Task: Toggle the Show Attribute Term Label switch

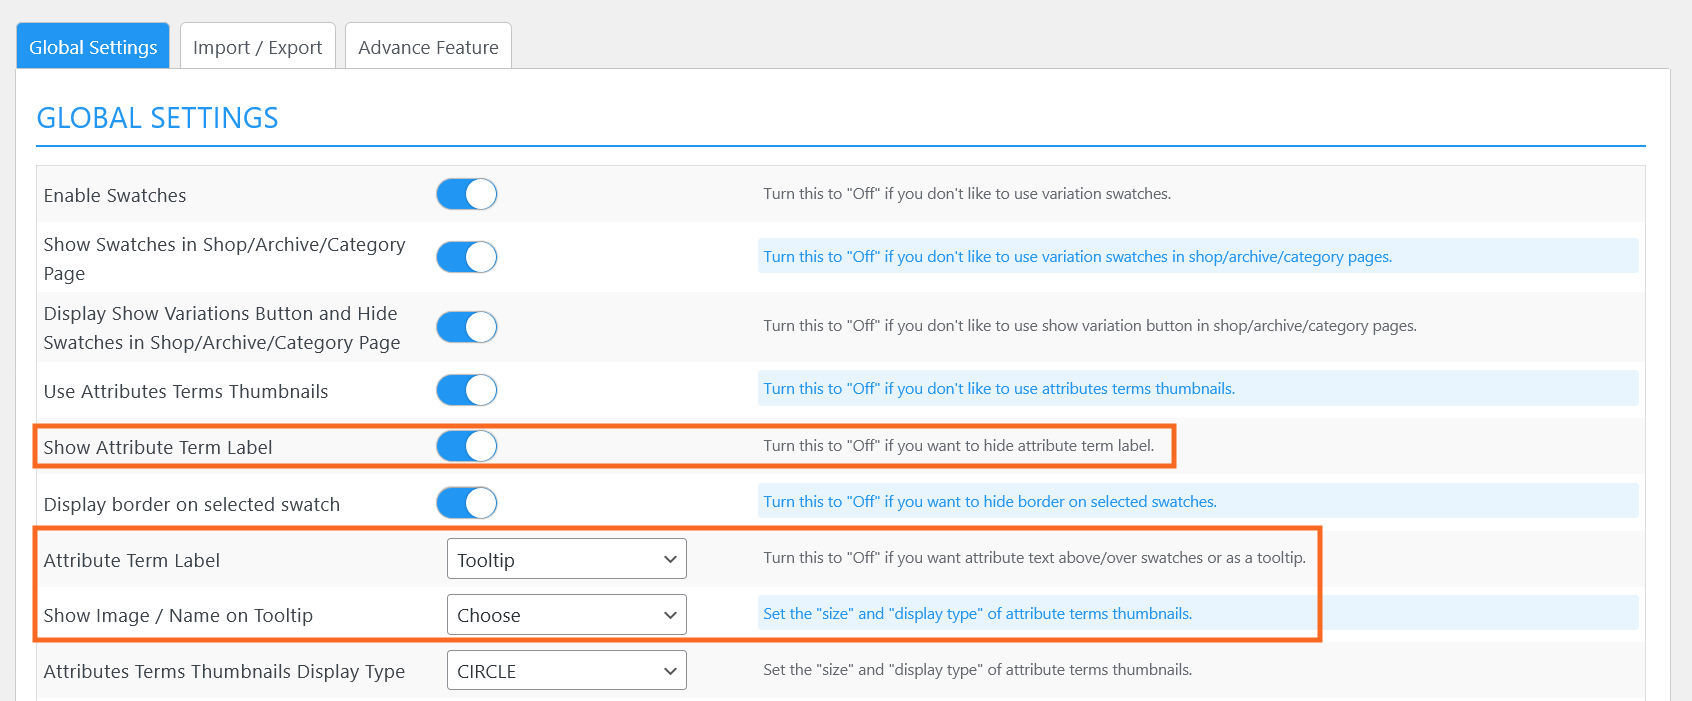Action: 466,446
